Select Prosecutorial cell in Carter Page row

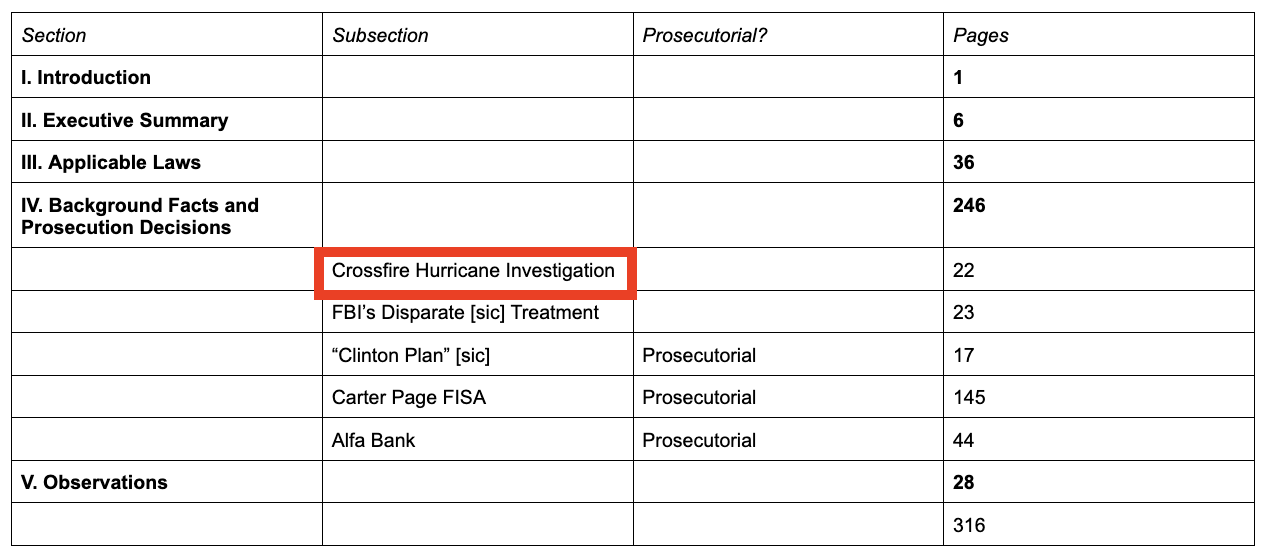[788, 397]
